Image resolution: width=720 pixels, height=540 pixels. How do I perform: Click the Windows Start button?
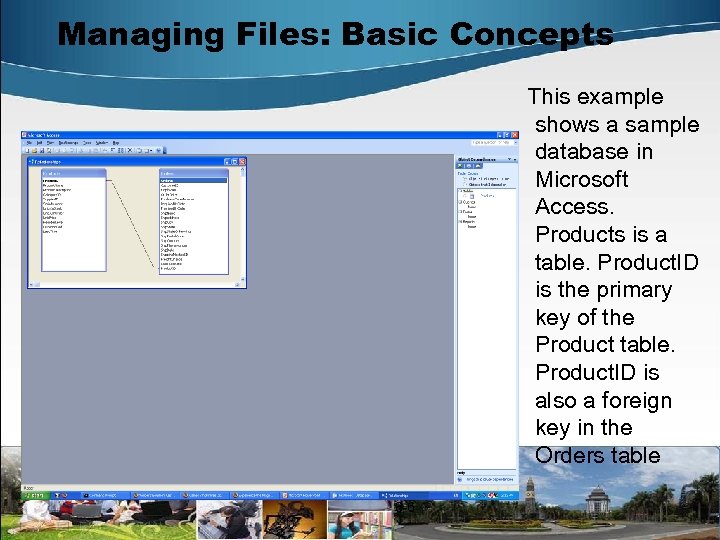click(x=35, y=495)
